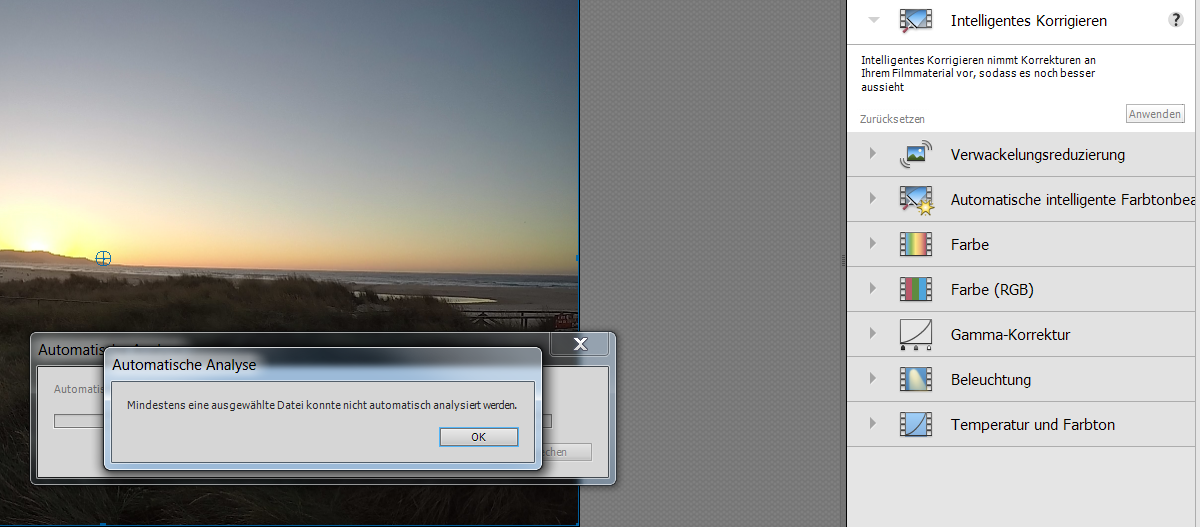This screenshot has height=527, width=1200.
Task: Click the Verwackelungsreduzierung icon
Action: pyautogui.click(x=916, y=154)
